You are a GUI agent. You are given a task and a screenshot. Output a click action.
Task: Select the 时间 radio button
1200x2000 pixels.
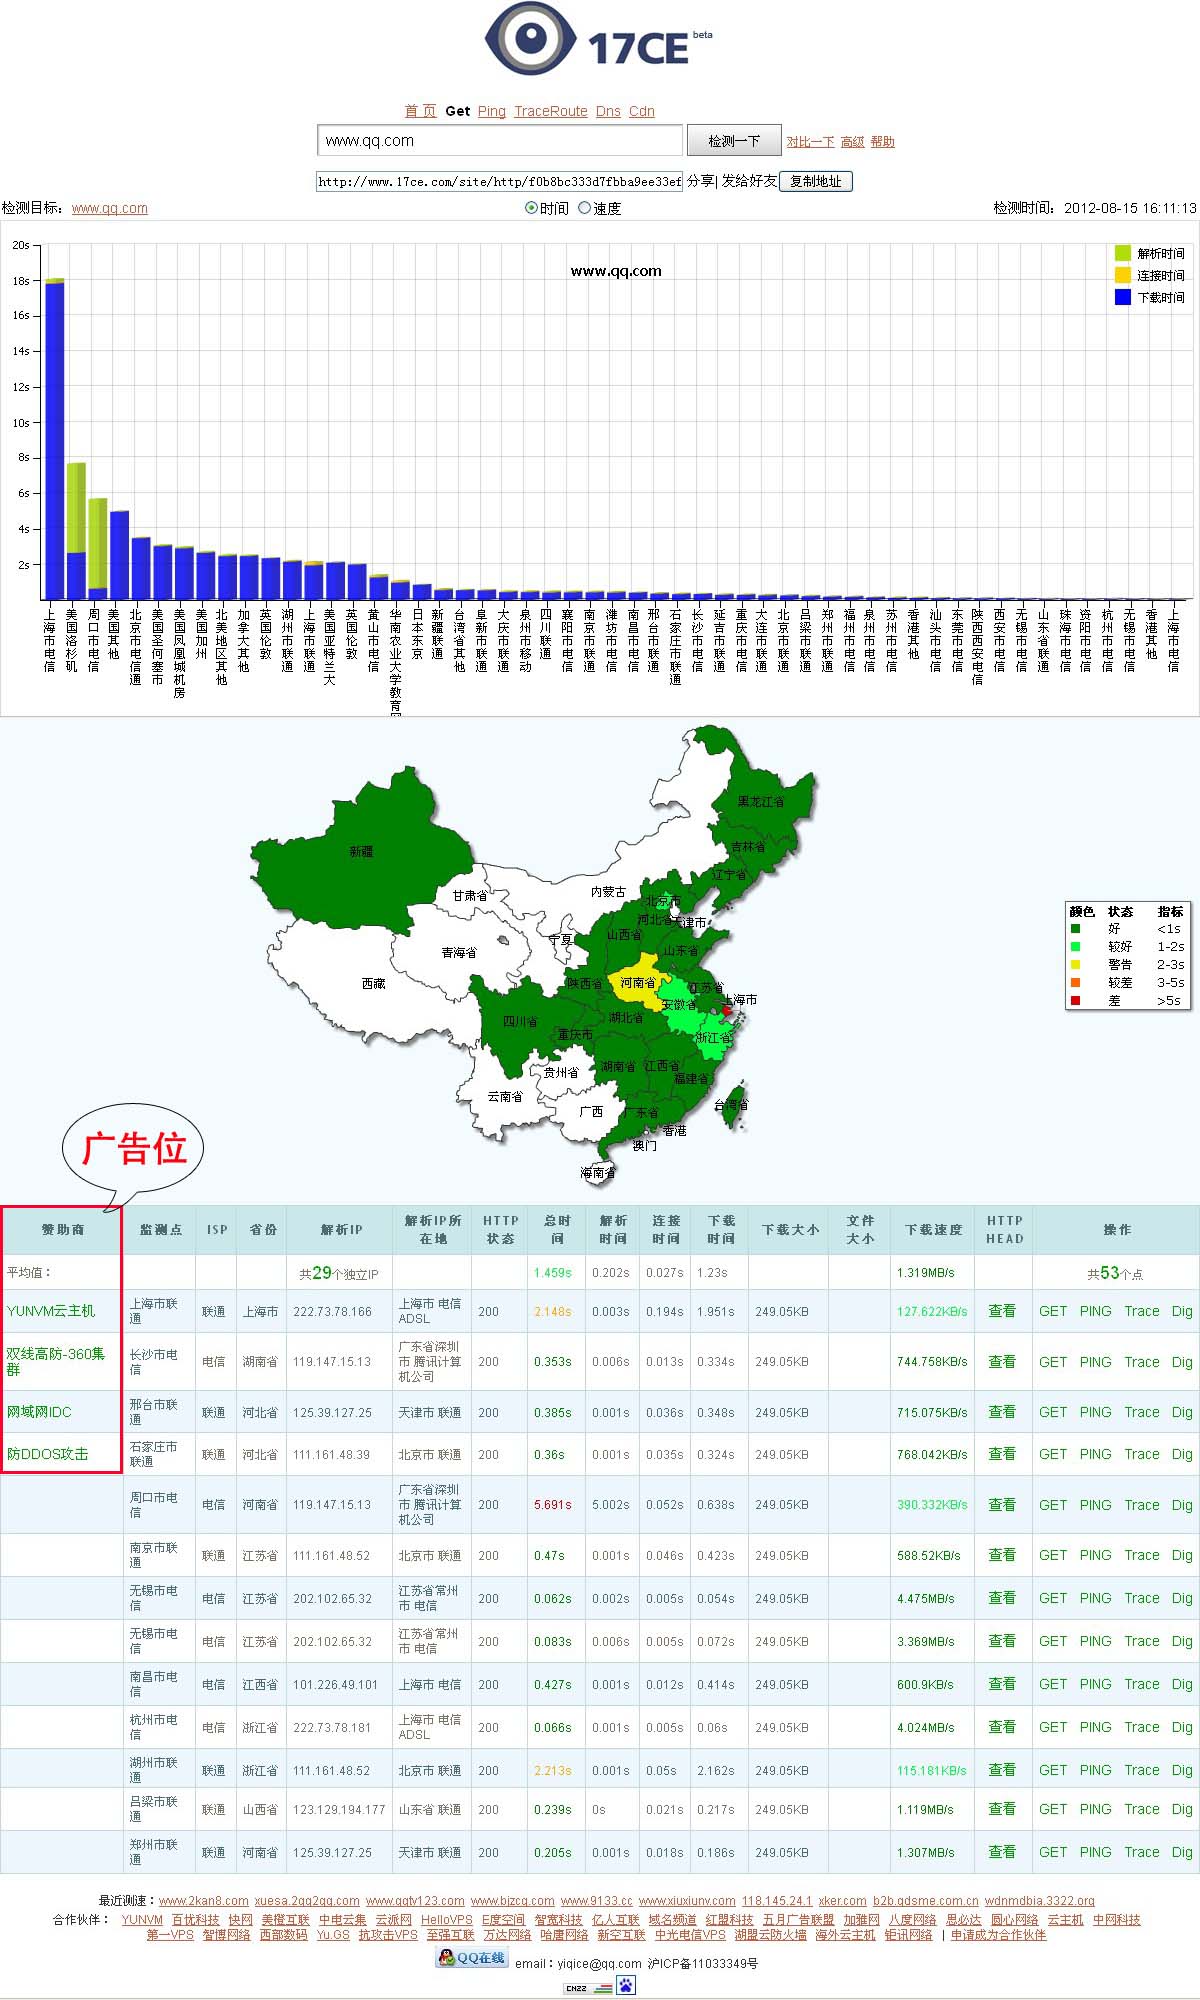[531, 208]
